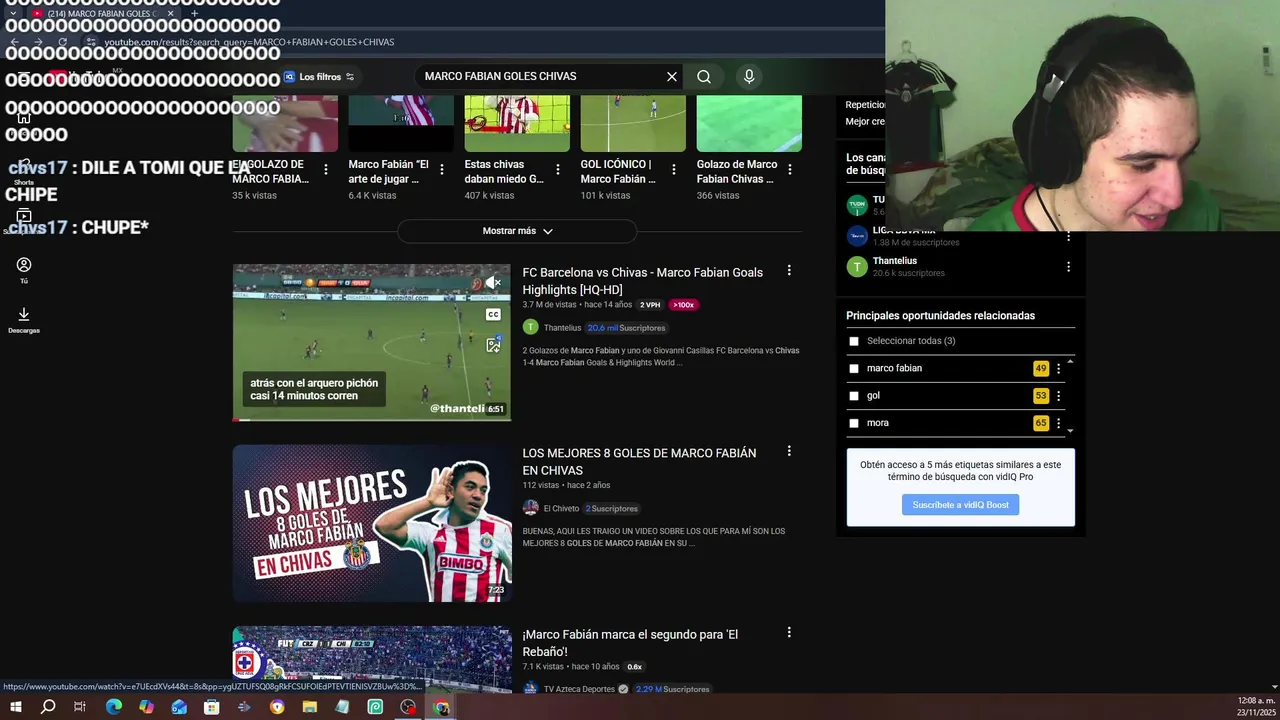Viewport: 1280px width, 720px height.
Task: Click the El Chiveto channel avatar
Action: (530, 508)
